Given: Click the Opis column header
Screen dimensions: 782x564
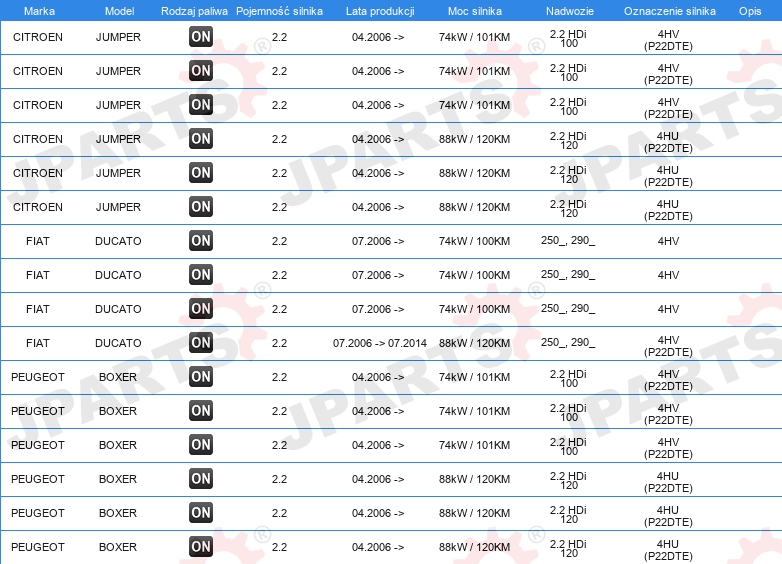Looking at the screenshot, I should [x=750, y=11].
